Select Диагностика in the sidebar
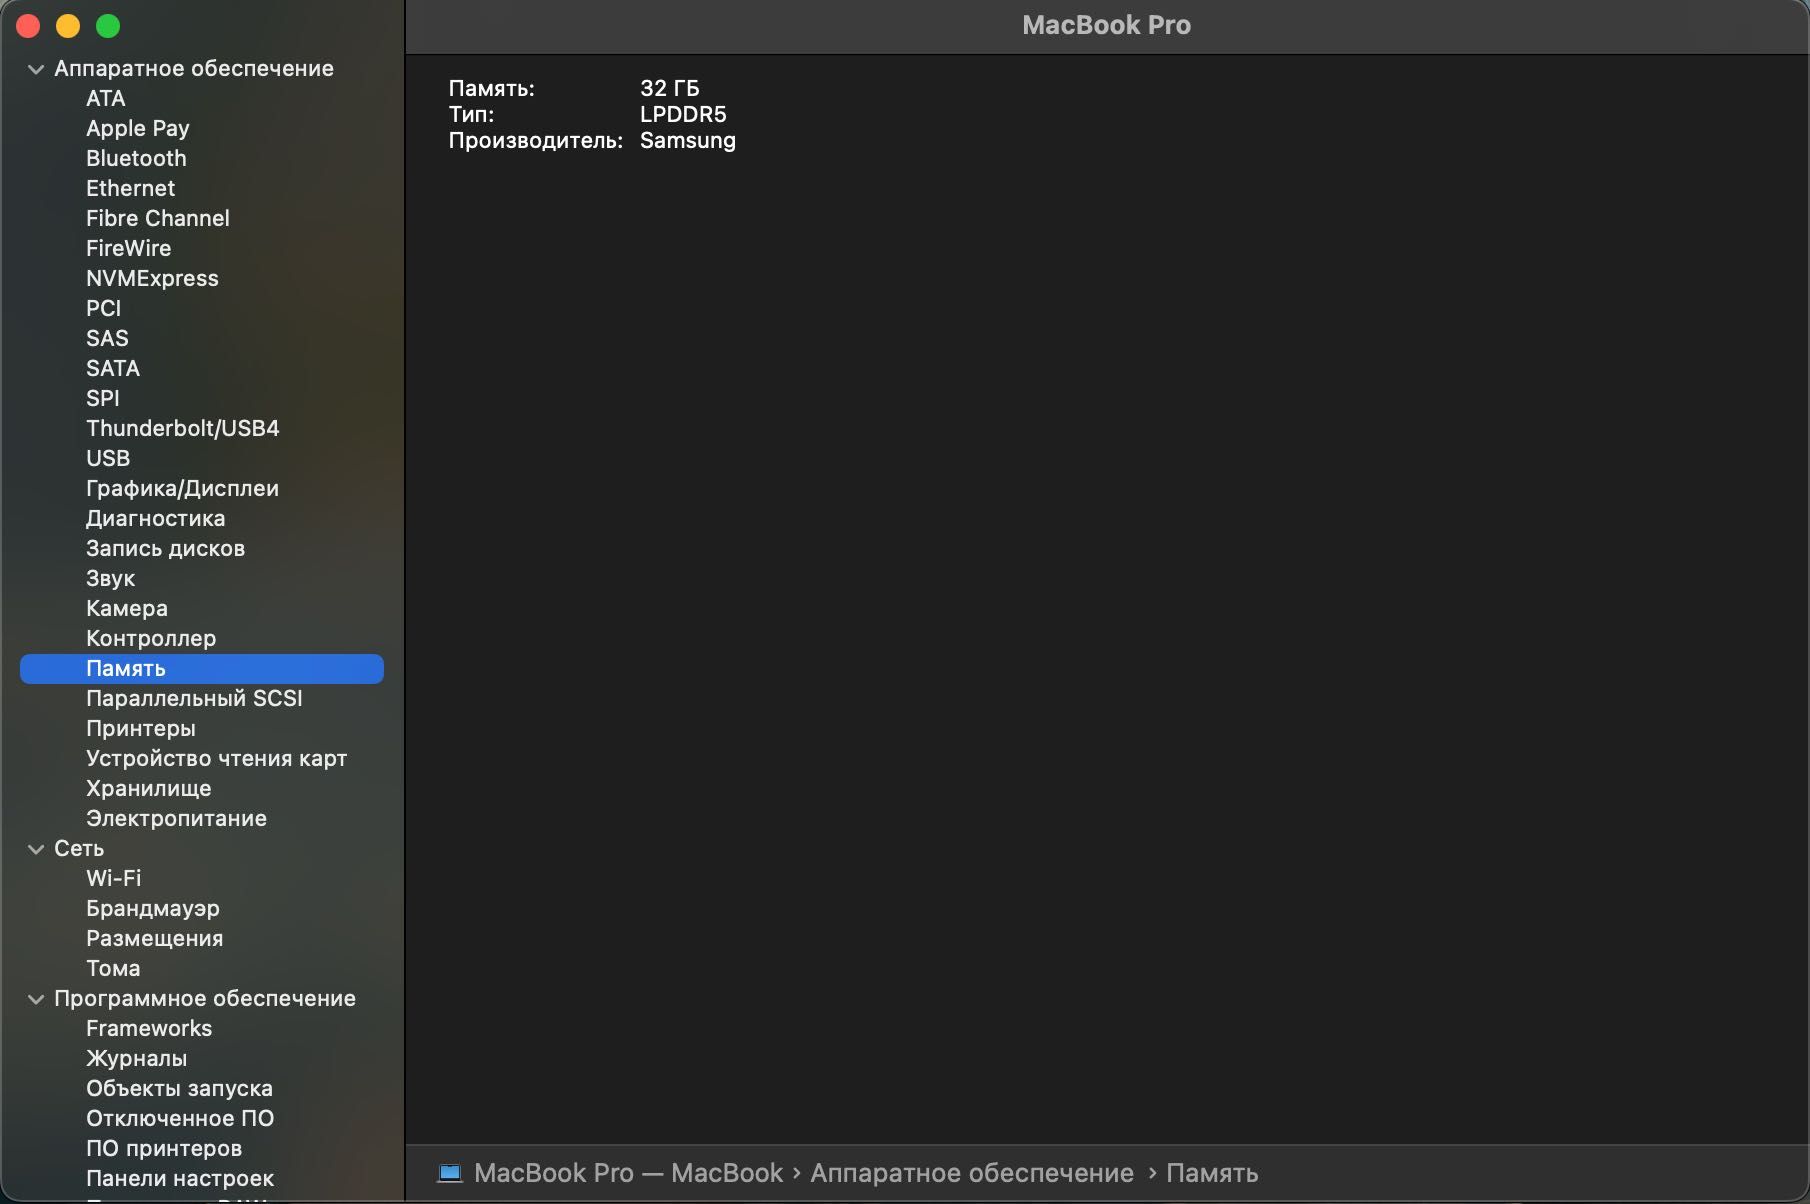Viewport: 1810px width, 1204px height. [x=155, y=518]
